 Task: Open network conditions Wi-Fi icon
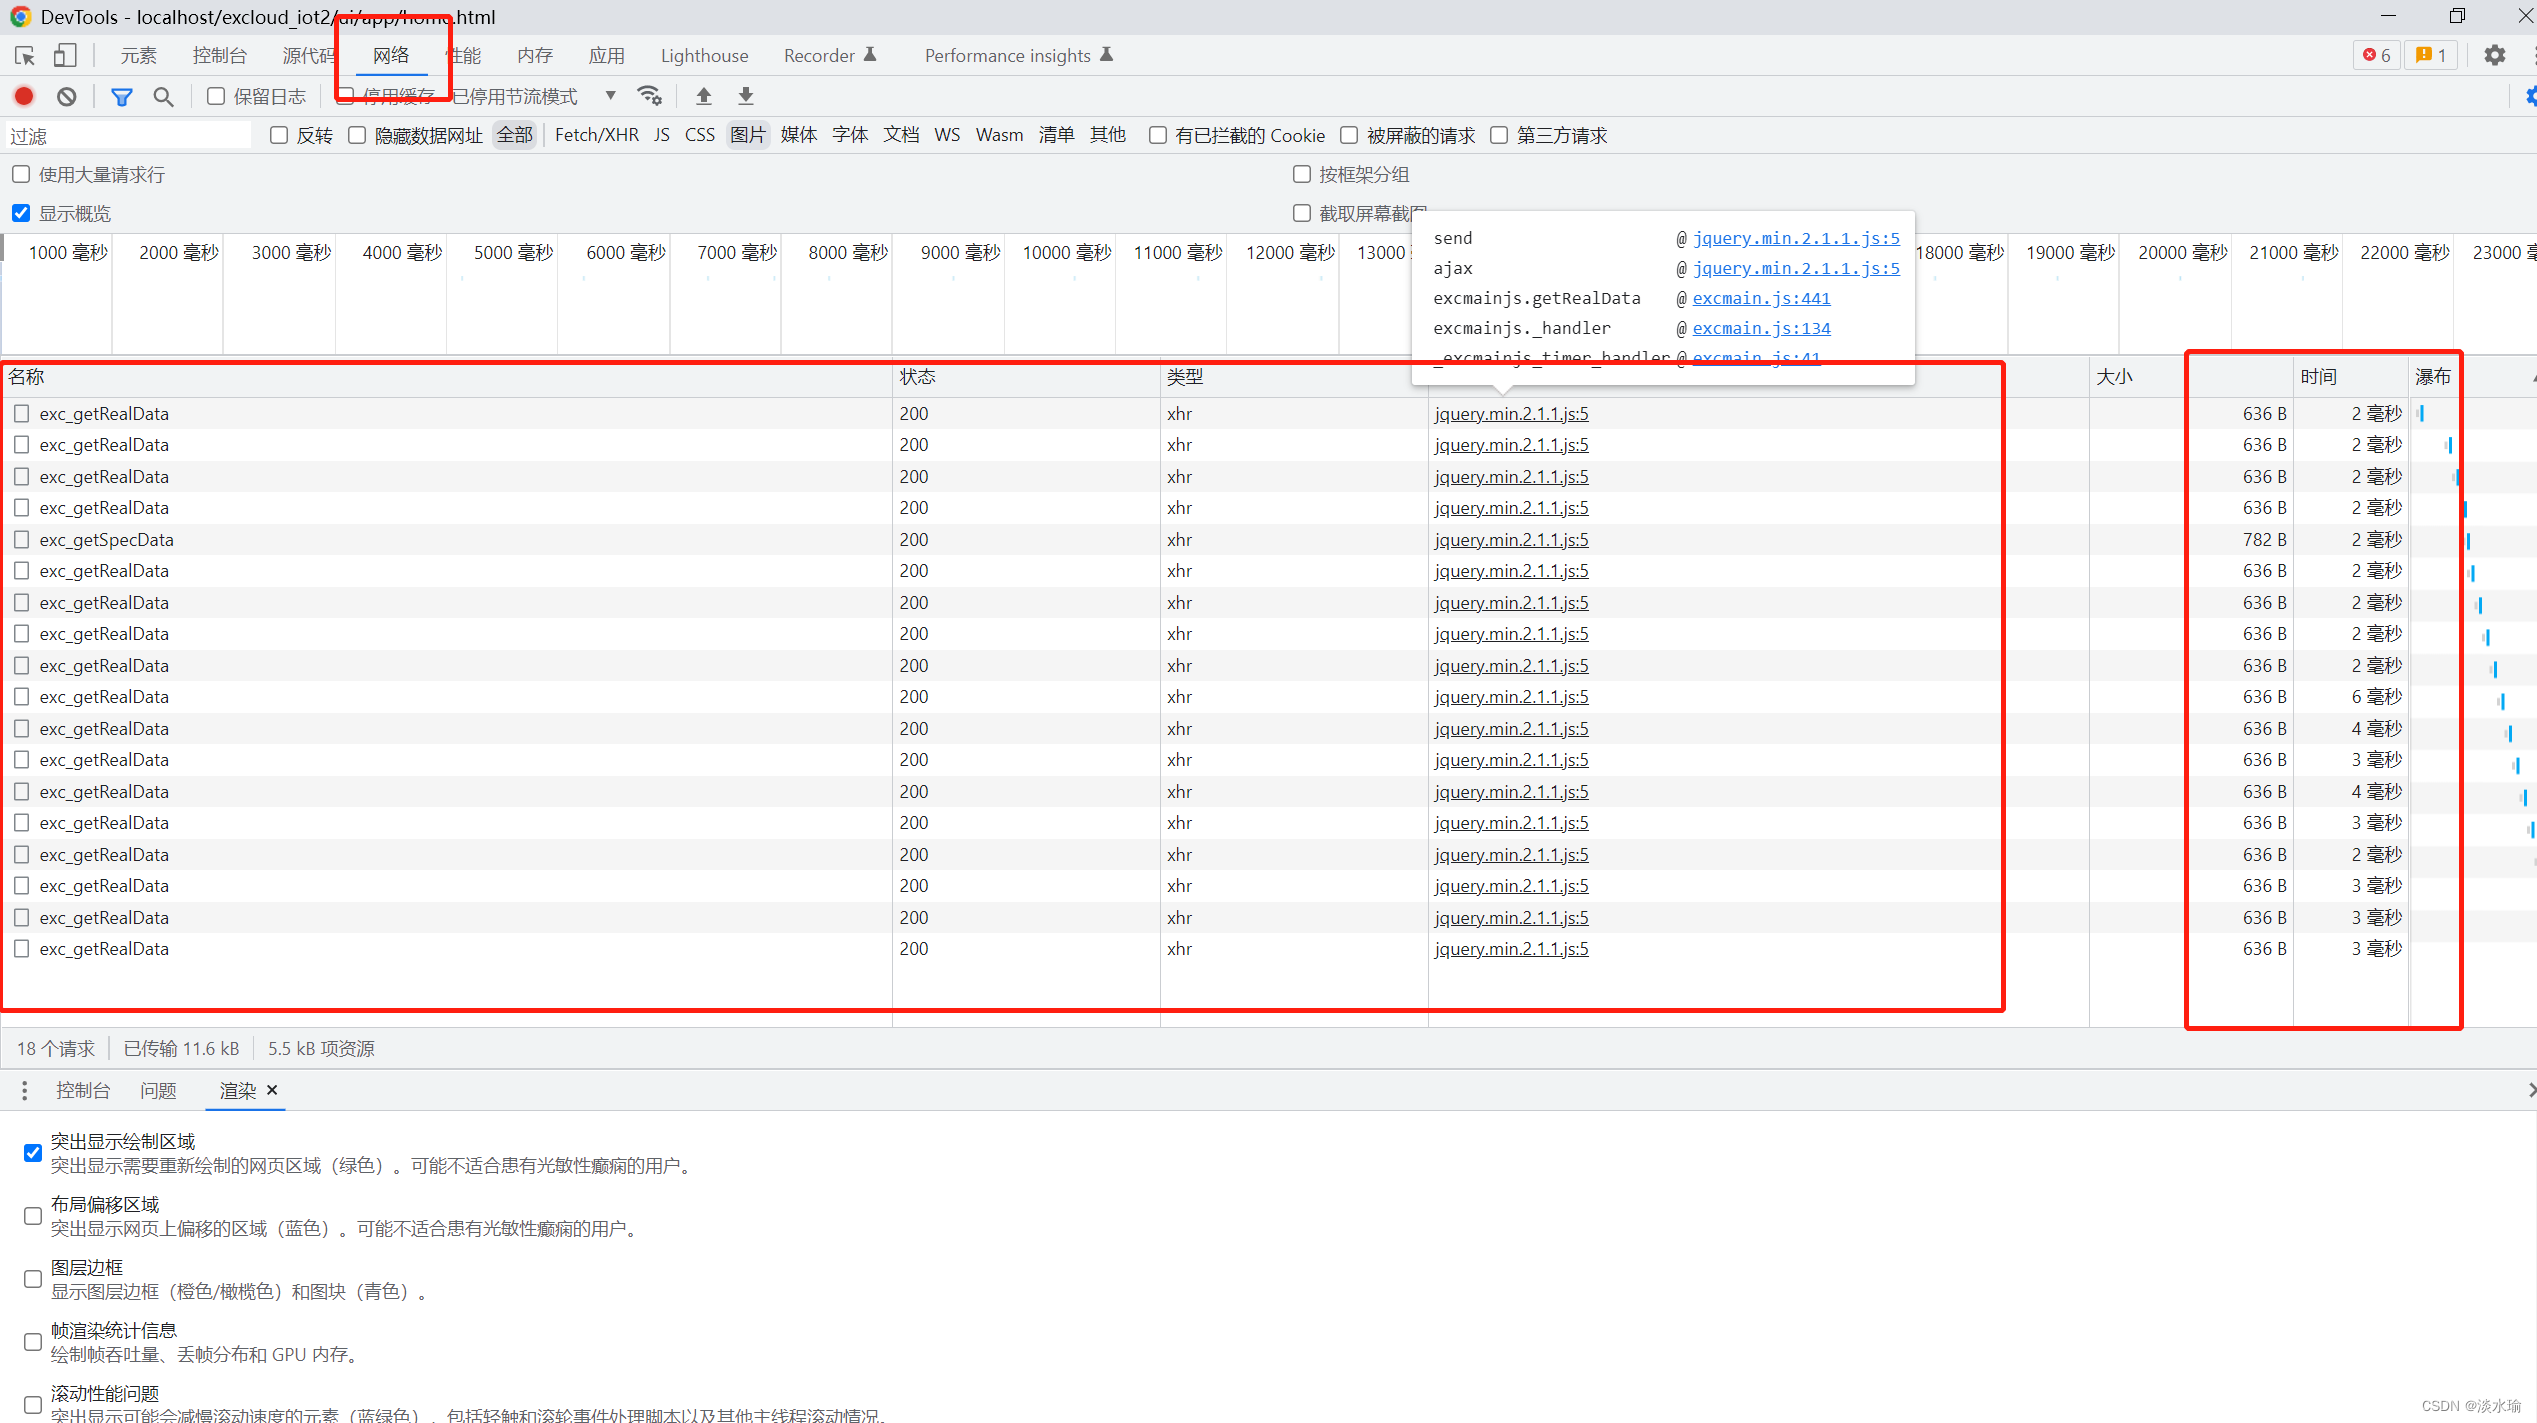pos(650,96)
